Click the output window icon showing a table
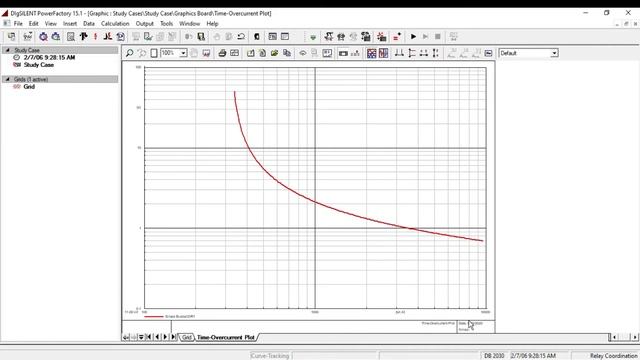The width and height of the screenshot is (640, 360). click(273, 37)
